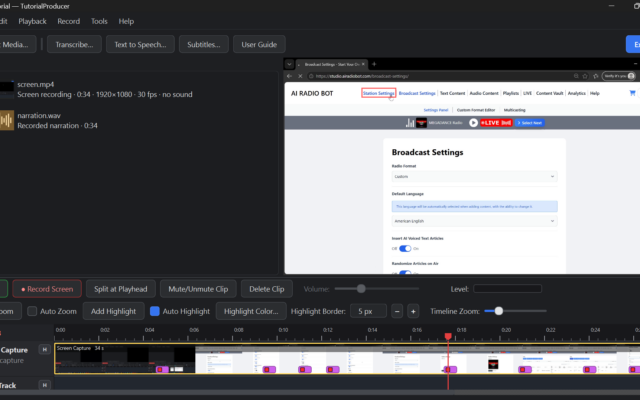
Task: Switch to Custom Format Editor sub-tab
Action: click(476, 110)
